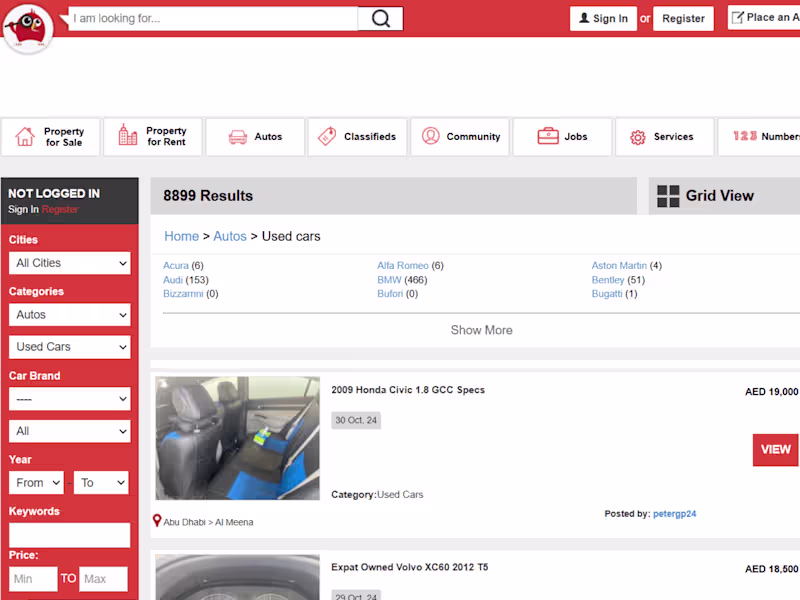Open the Year From dropdown

click(36, 483)
